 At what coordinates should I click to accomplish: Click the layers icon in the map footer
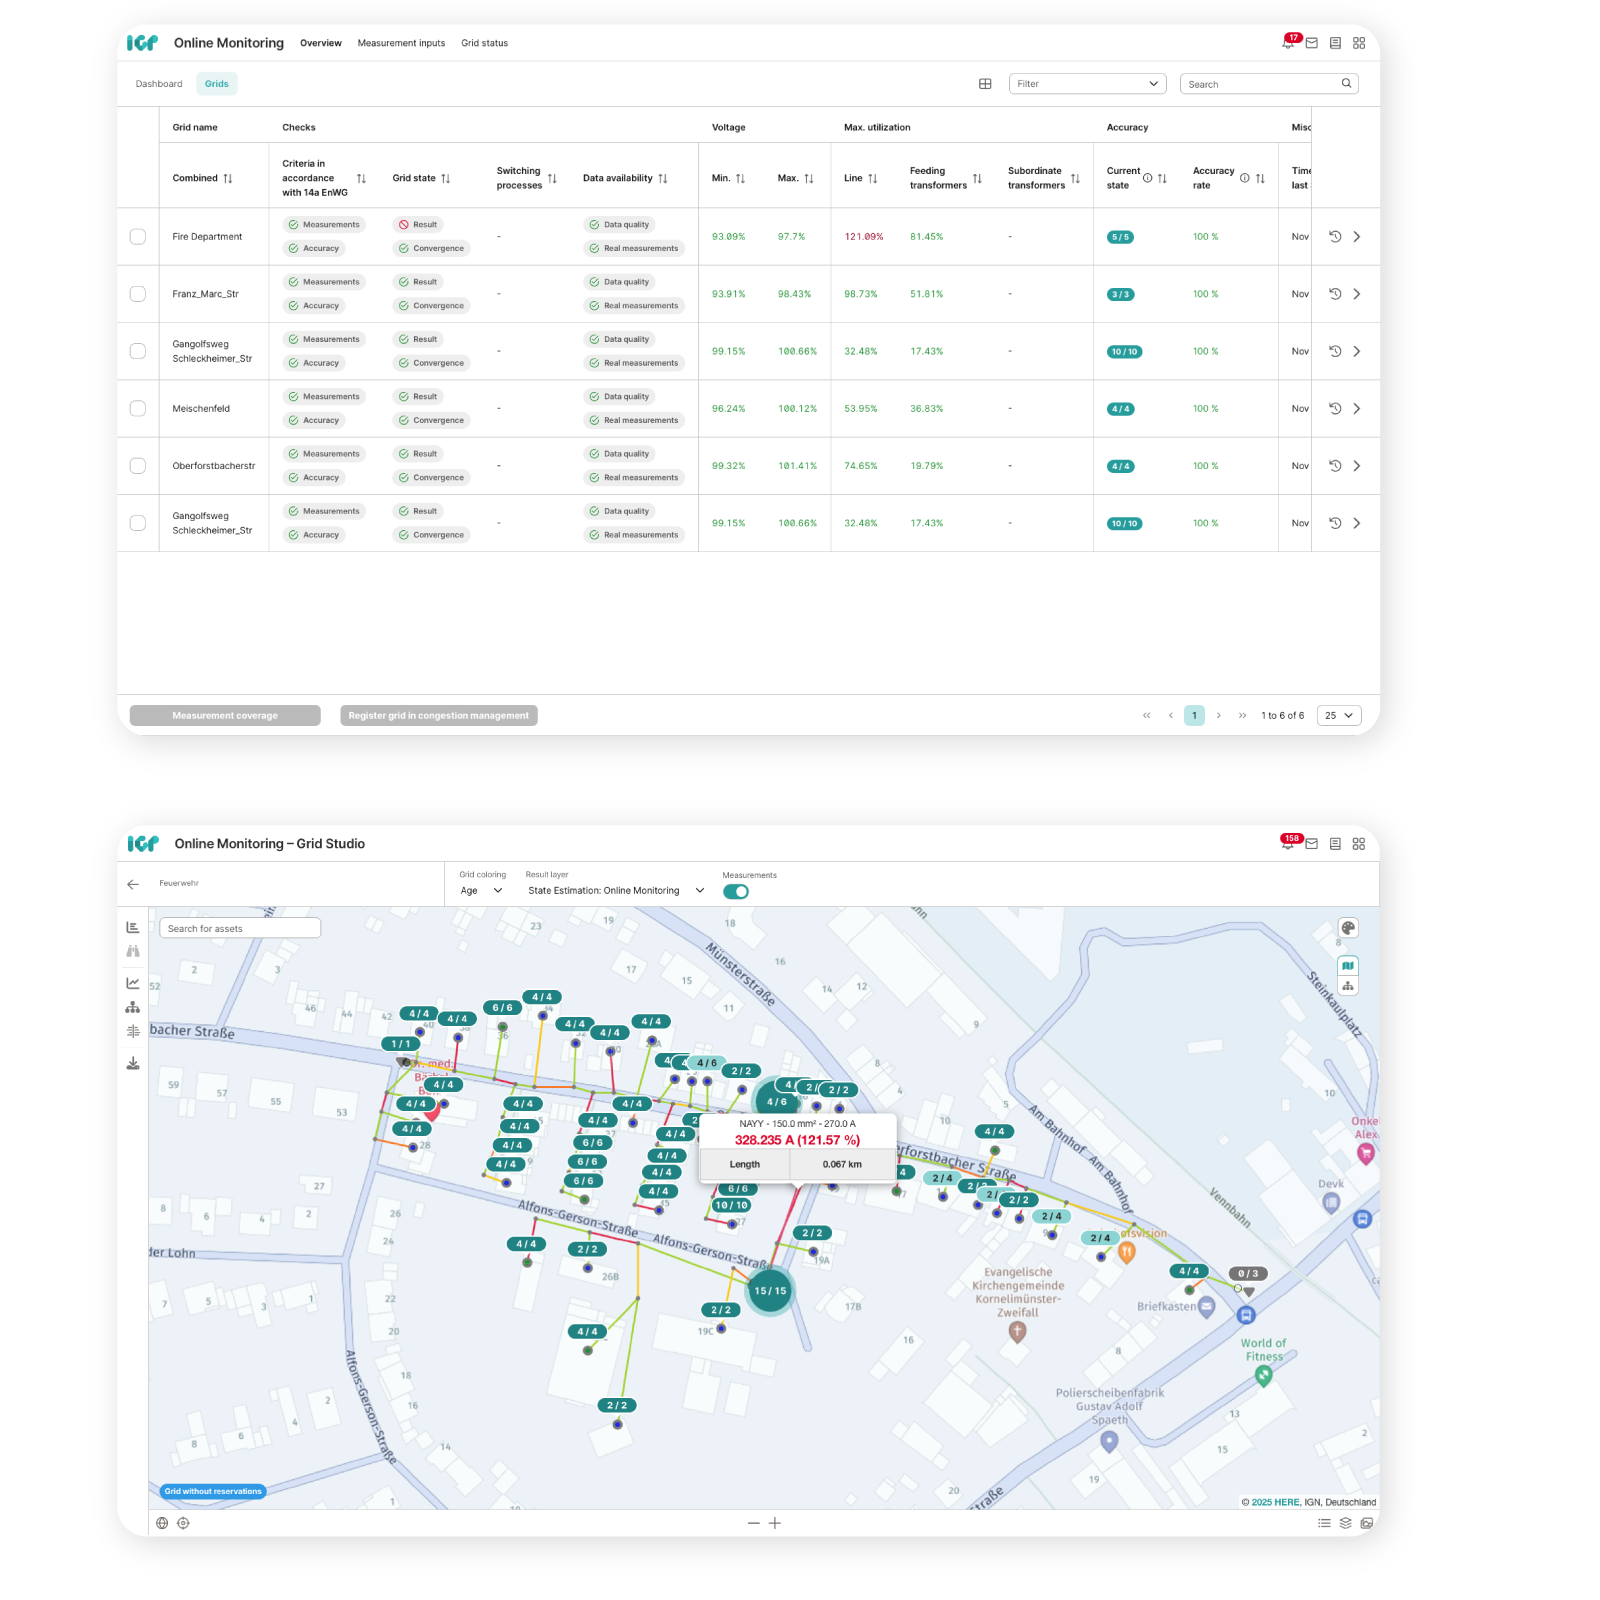click(1345, 1523)
